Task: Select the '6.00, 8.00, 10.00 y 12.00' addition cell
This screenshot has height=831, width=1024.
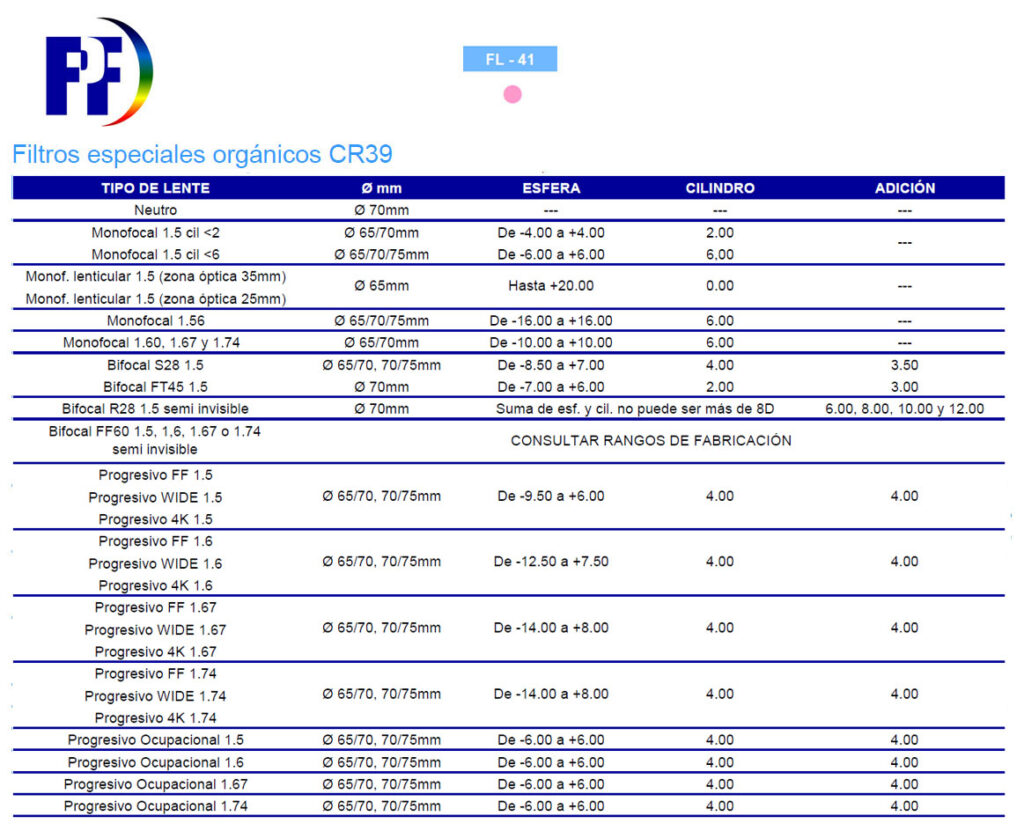Action: point(904,409)
